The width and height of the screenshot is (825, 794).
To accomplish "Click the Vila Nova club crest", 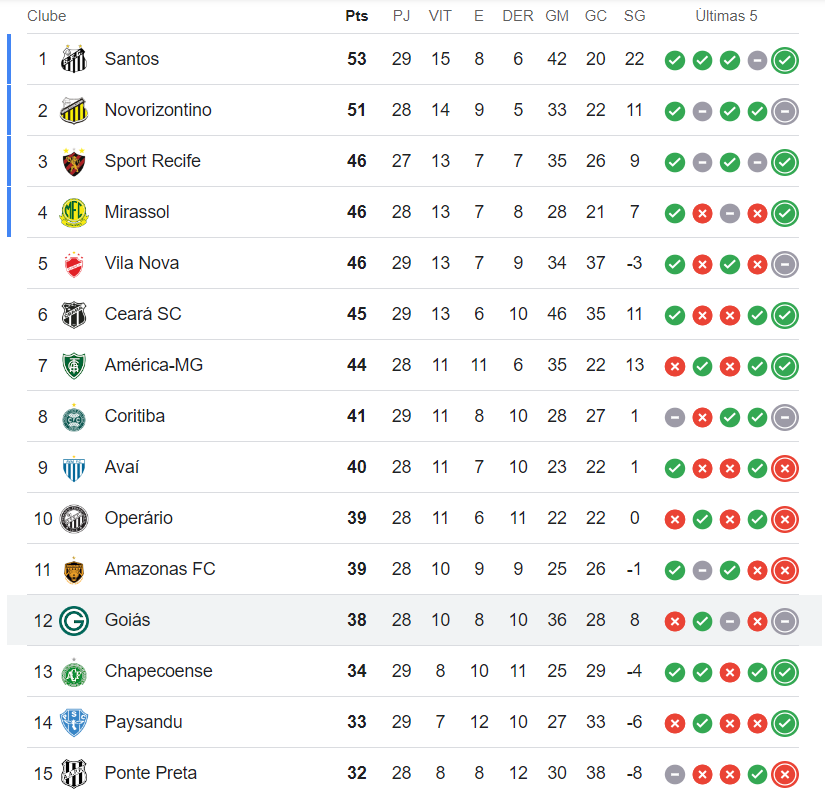I will [74, 263].
